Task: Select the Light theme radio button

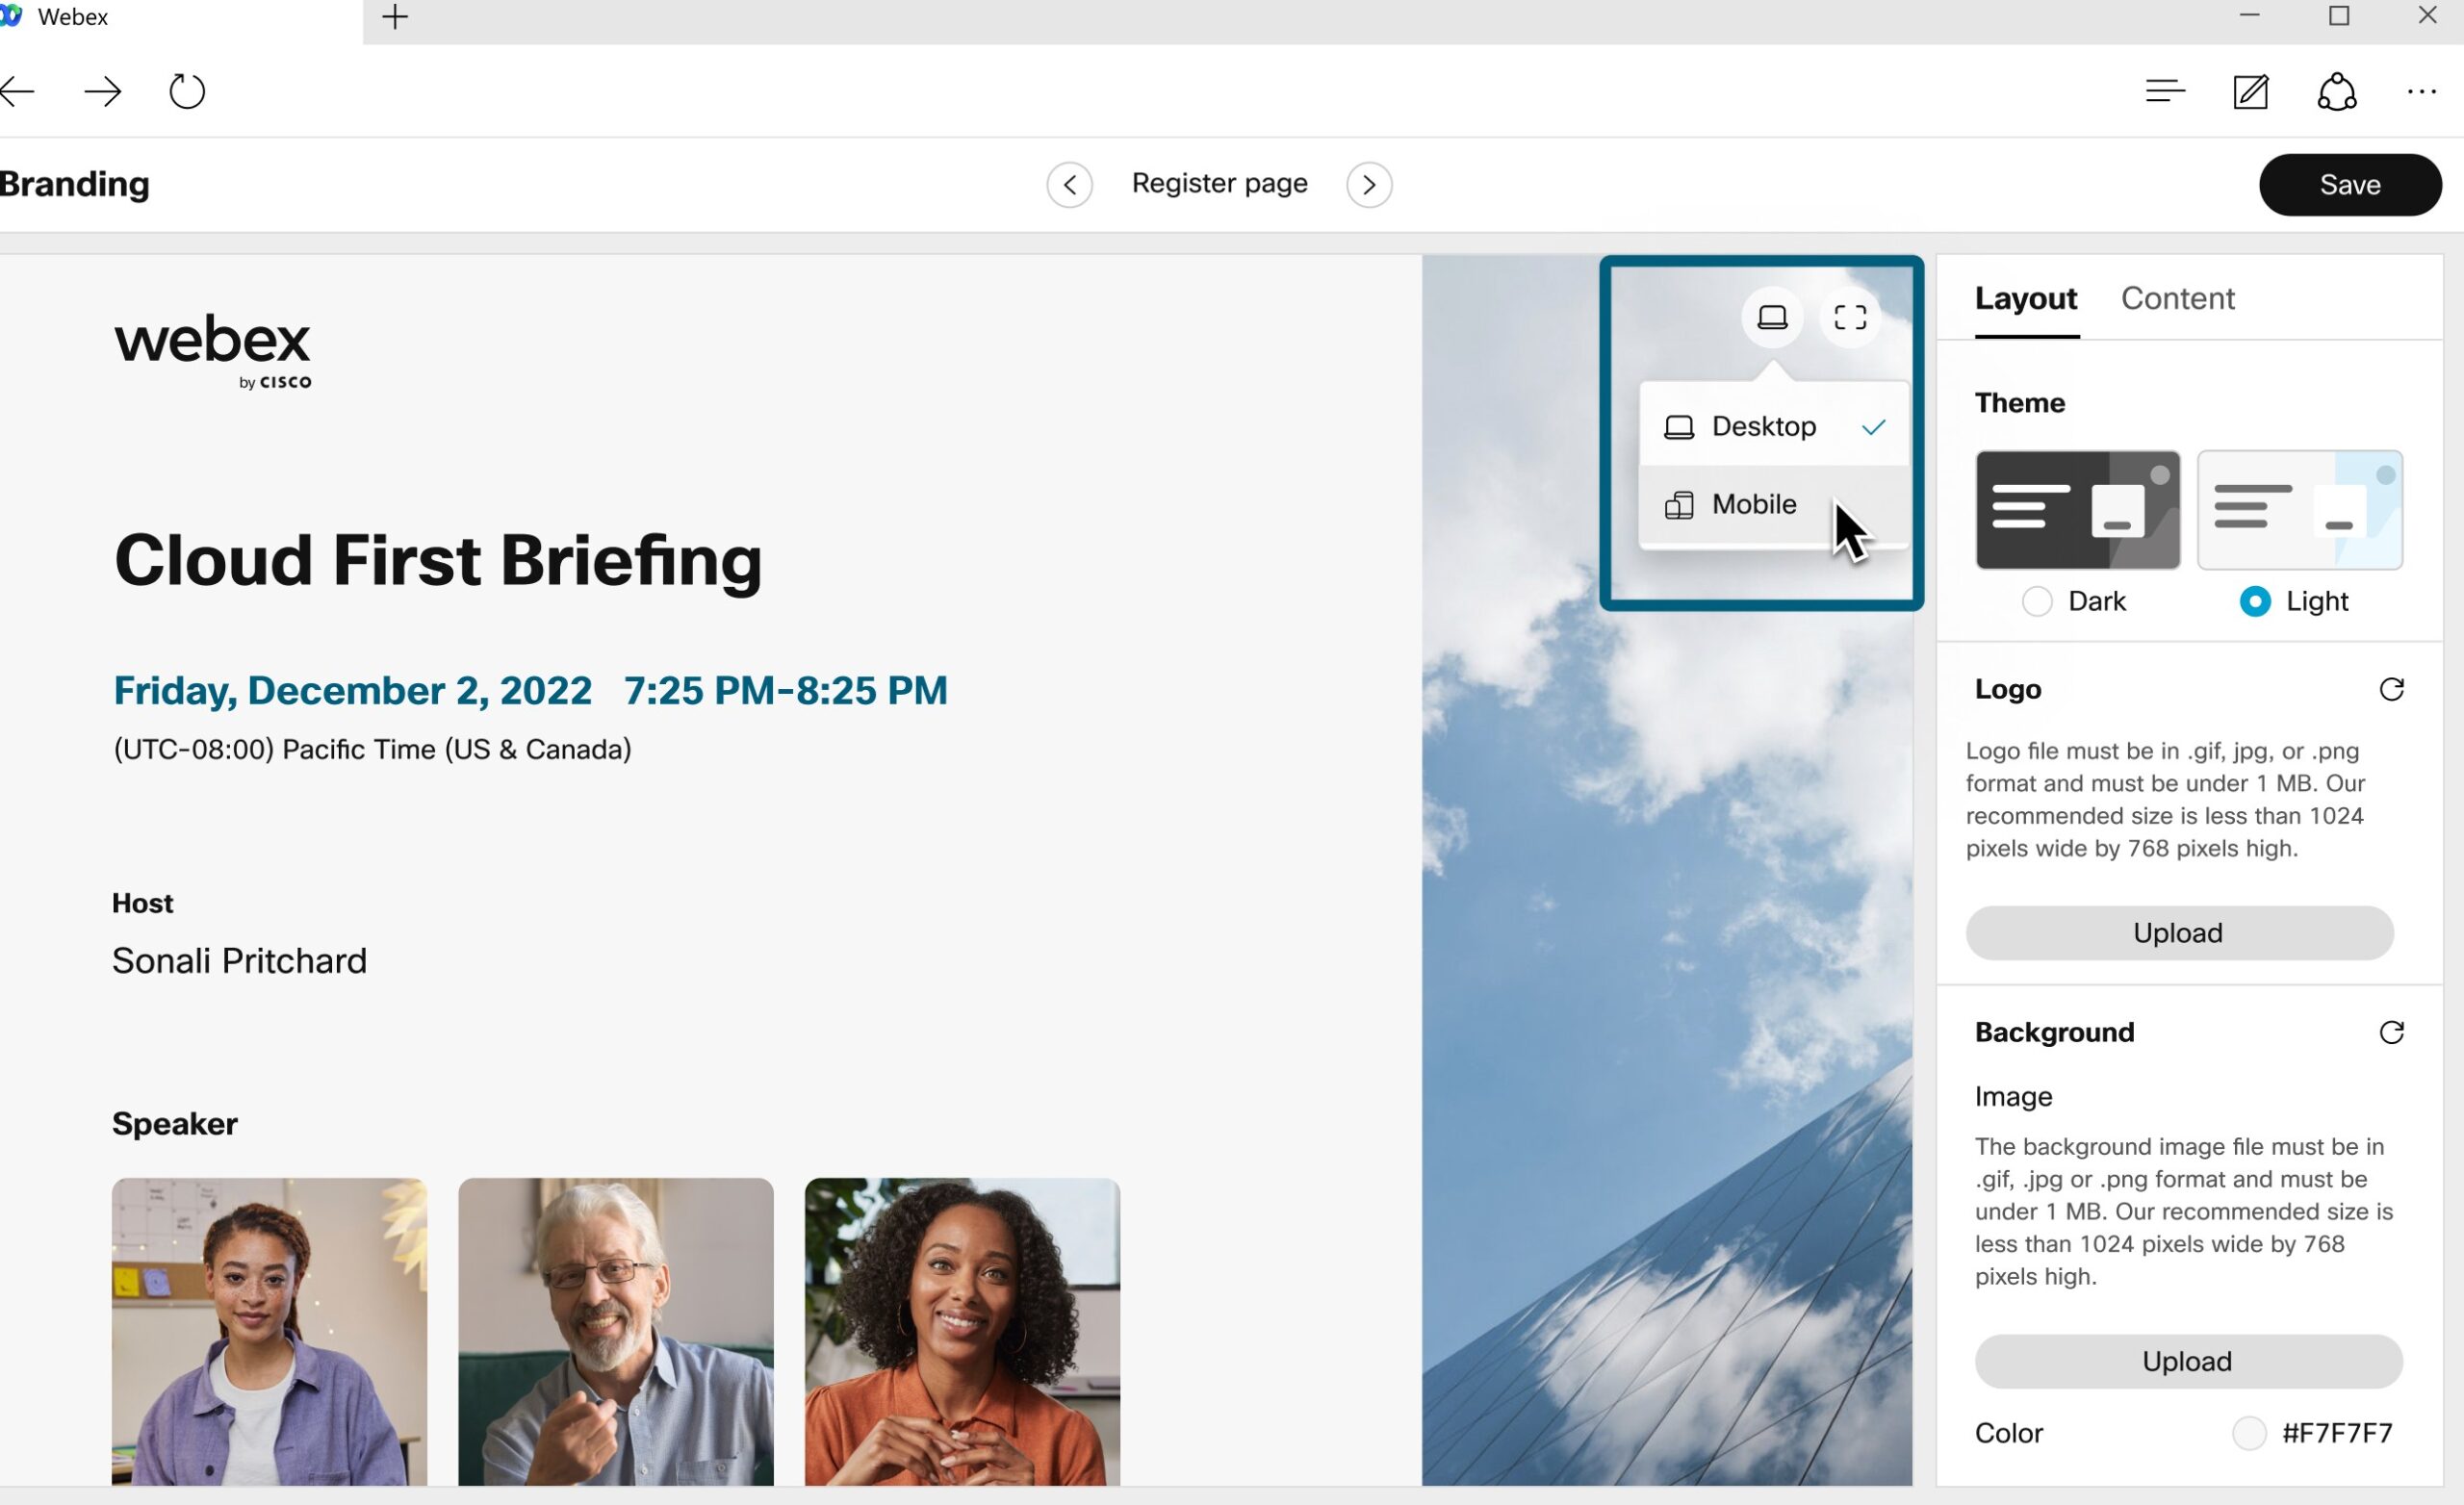Action: 2254,601
